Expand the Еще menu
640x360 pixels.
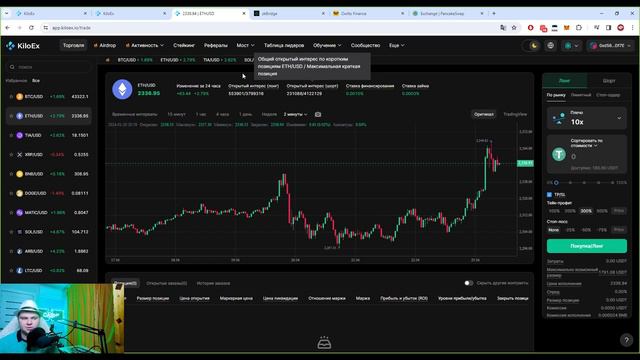(x=396, y=45)
